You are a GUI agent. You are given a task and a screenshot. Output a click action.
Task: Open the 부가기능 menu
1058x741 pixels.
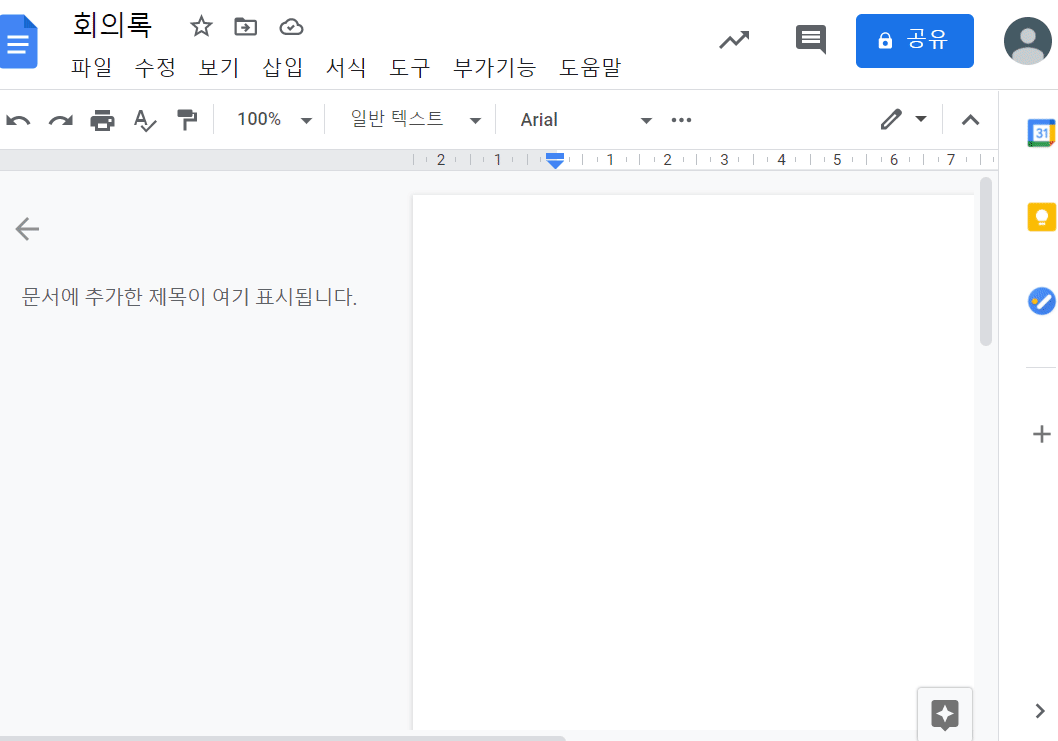point(495,67)
